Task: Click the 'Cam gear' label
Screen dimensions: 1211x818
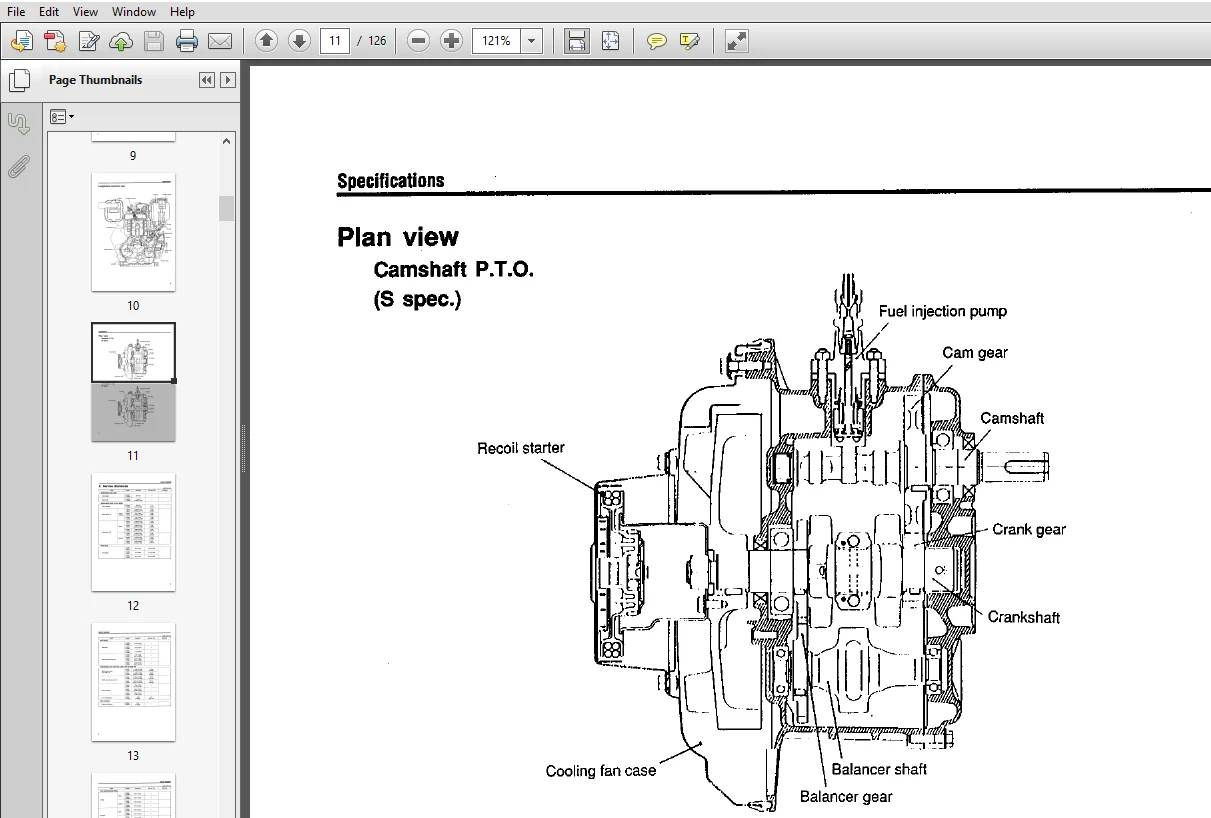Action: (x=975, y=353)
